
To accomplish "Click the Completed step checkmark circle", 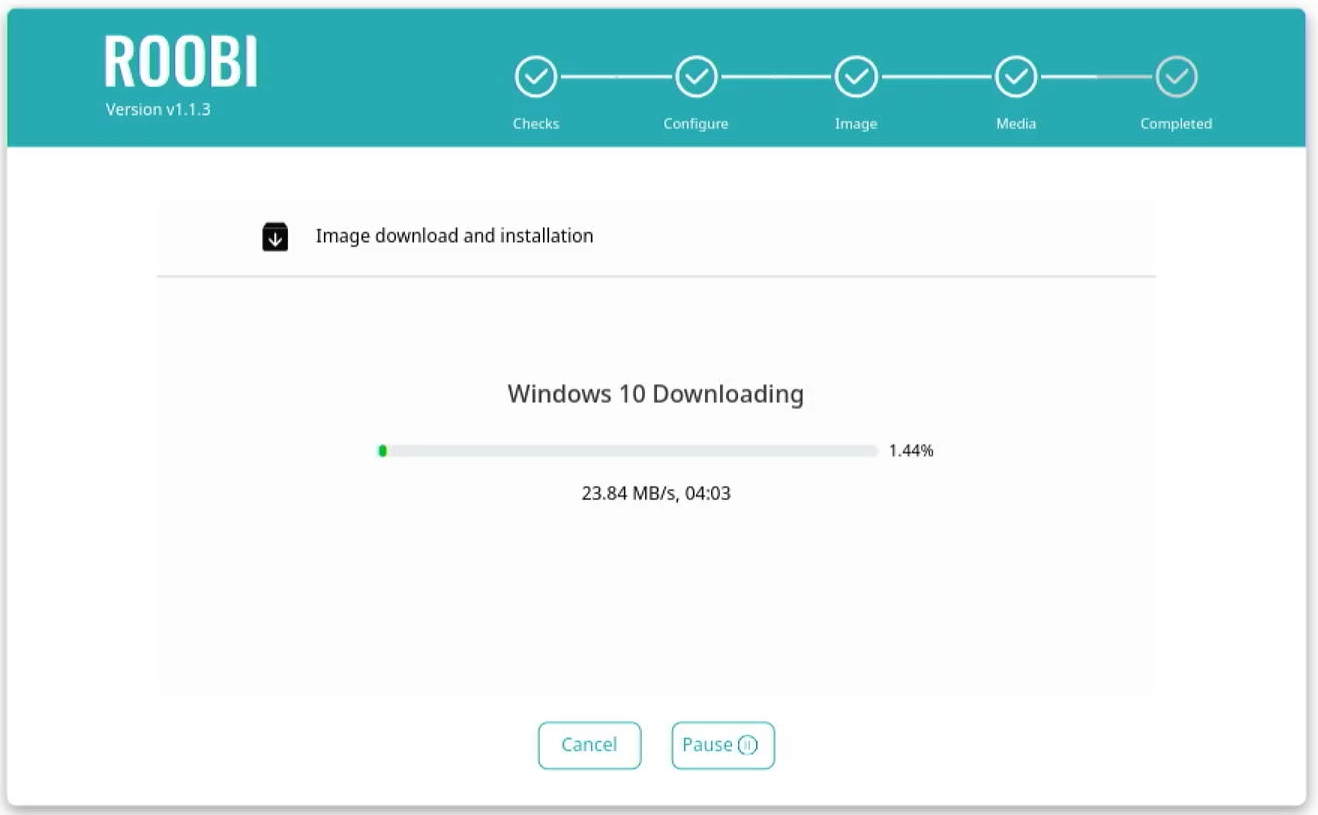I will [1176, 77].
